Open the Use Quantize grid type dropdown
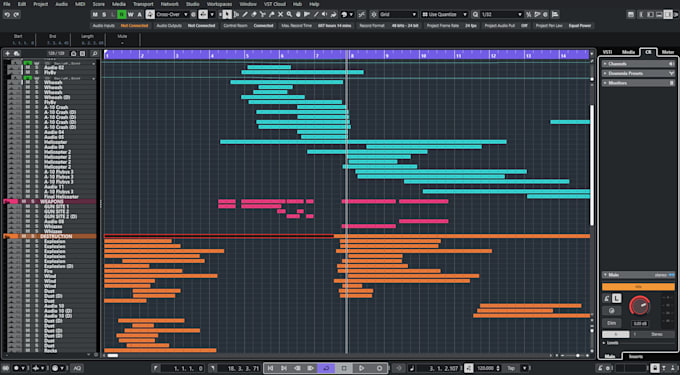Image resolution: width=680 pixels, height=375 pixels. [445, 14]
